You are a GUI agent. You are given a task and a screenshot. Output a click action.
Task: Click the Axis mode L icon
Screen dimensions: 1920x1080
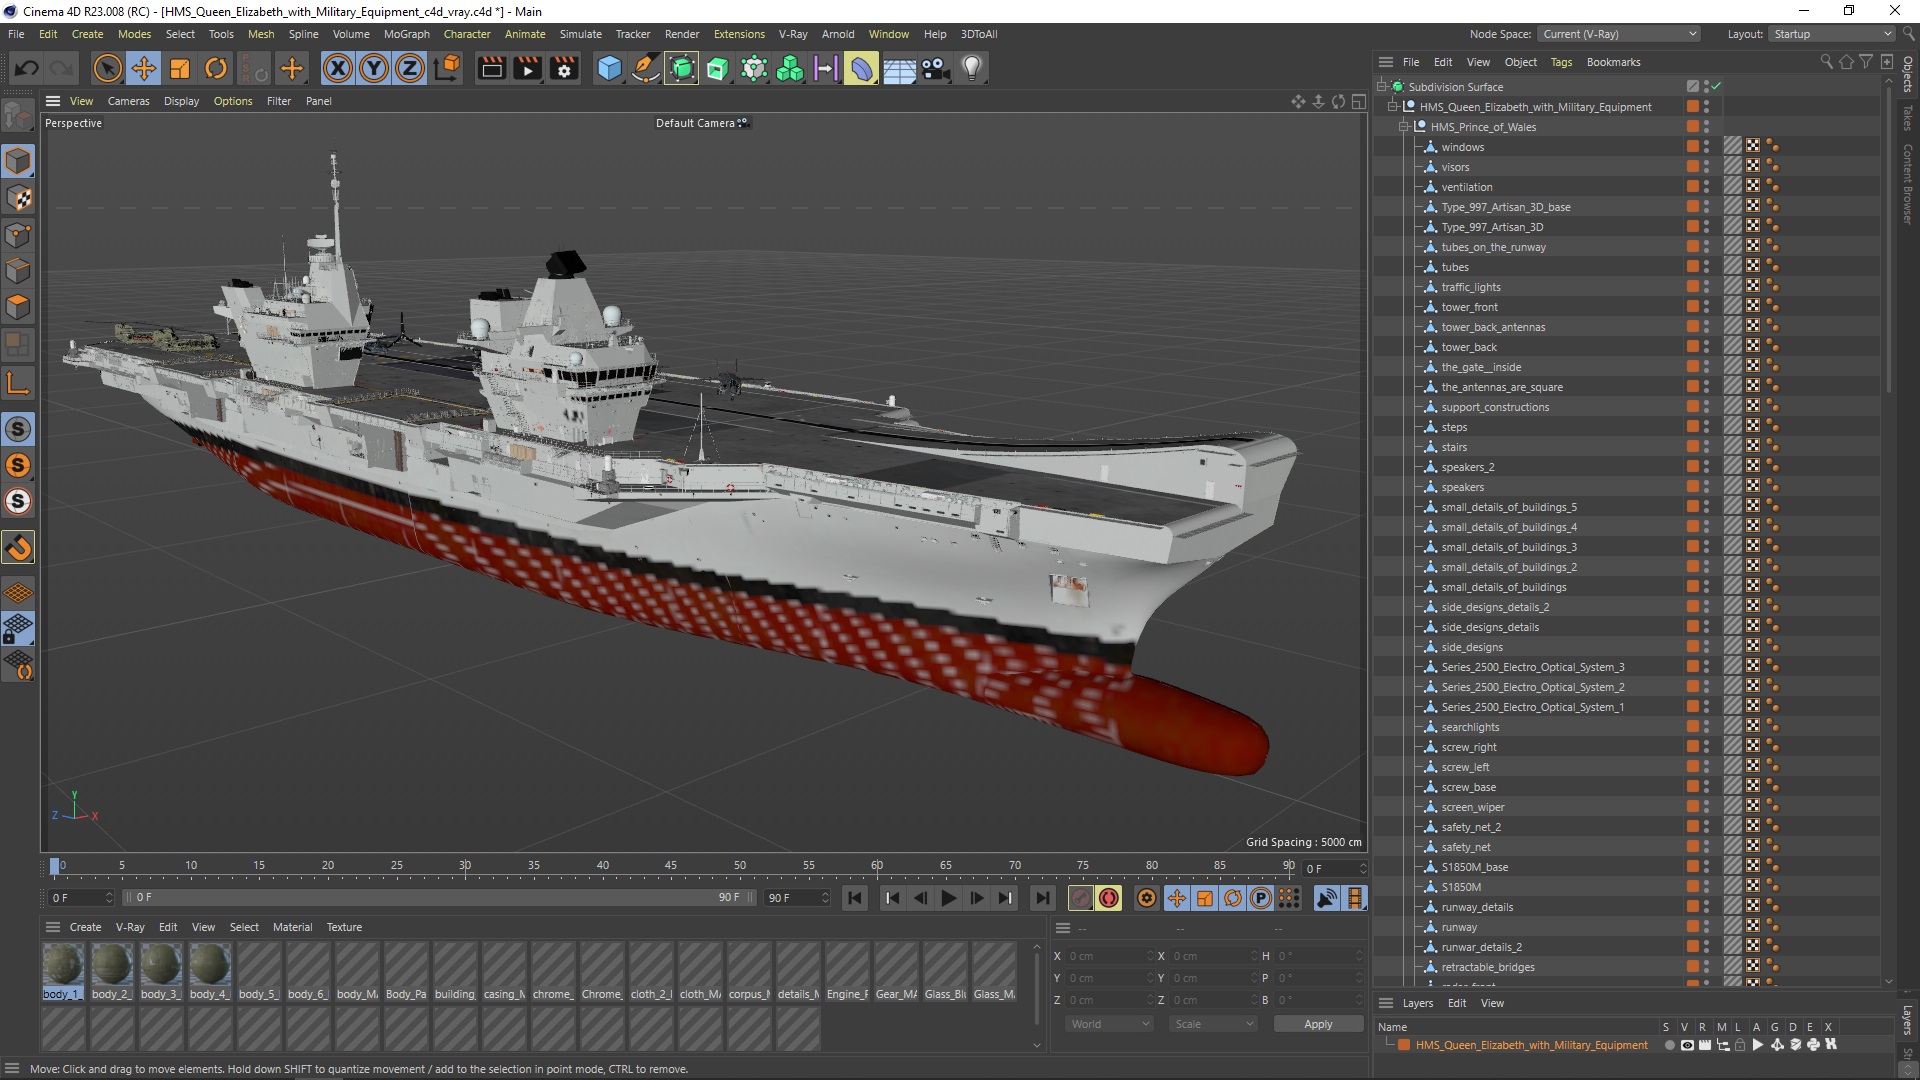pos(18,383)
